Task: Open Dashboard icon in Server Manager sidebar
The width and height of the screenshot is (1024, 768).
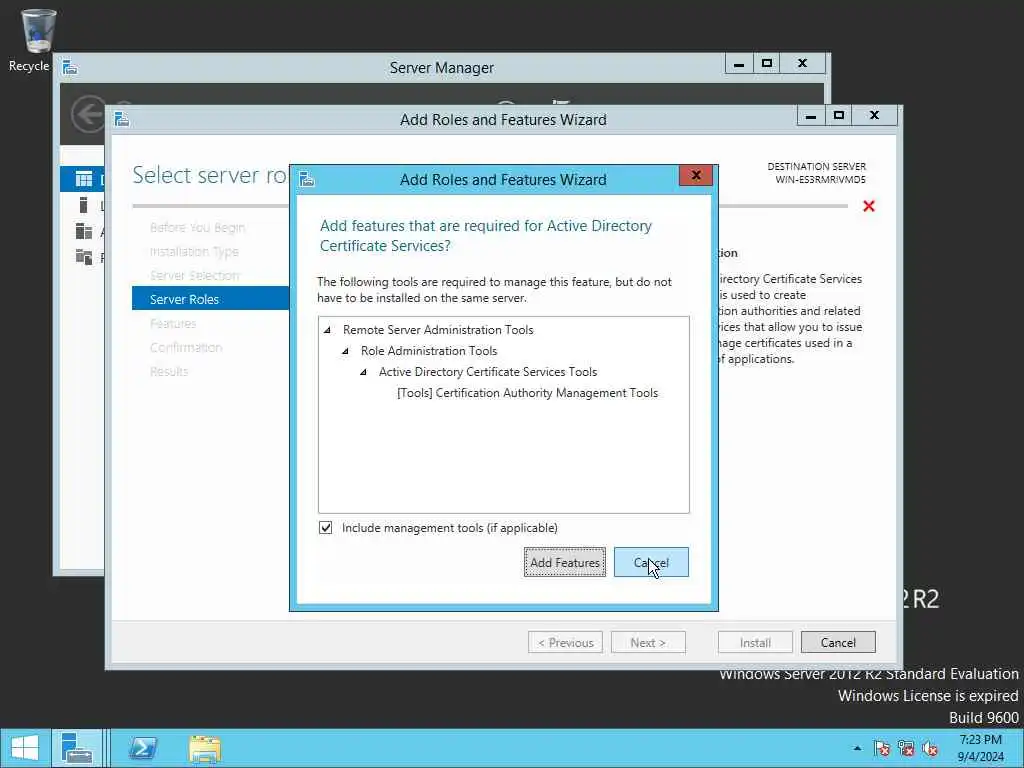Action: 84,179
